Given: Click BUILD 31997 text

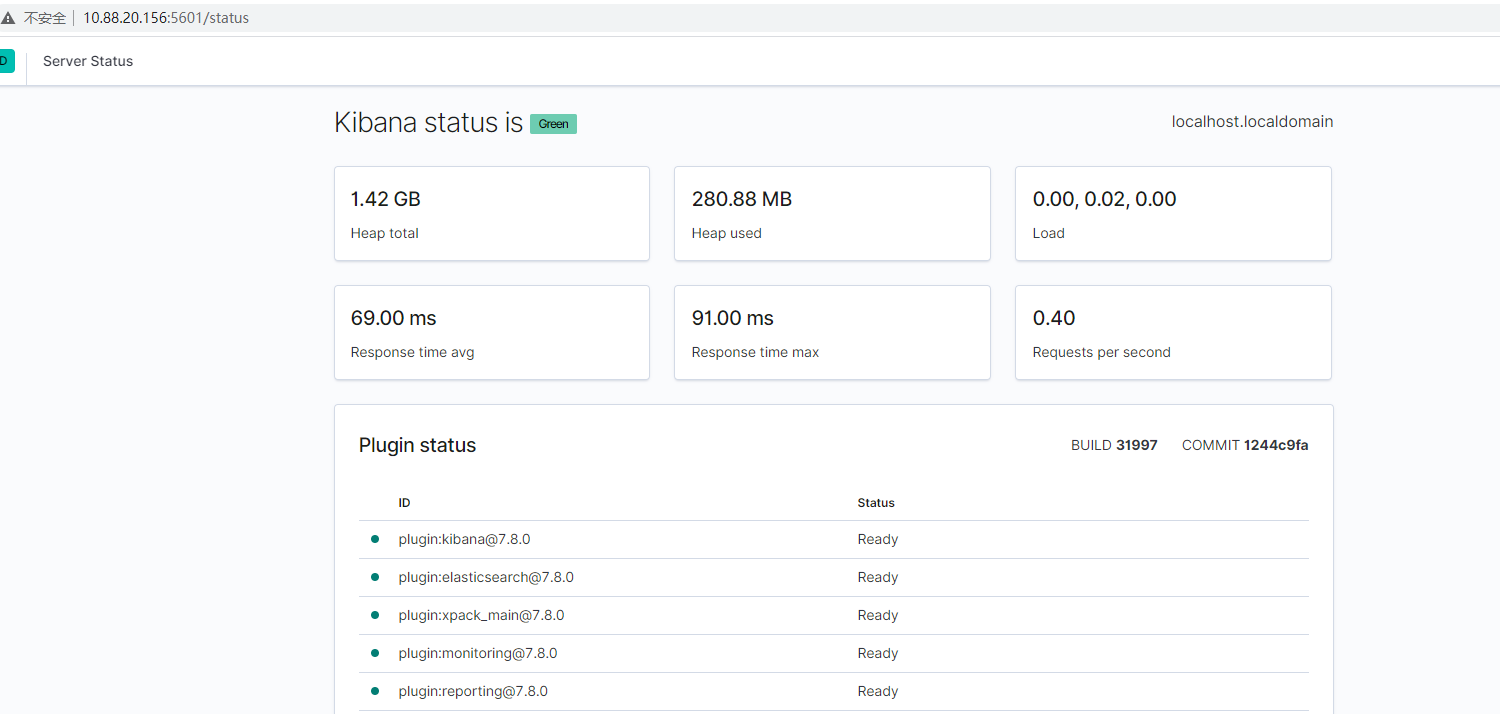Looking at the screenshot, I should click(x=1114, y=445).
